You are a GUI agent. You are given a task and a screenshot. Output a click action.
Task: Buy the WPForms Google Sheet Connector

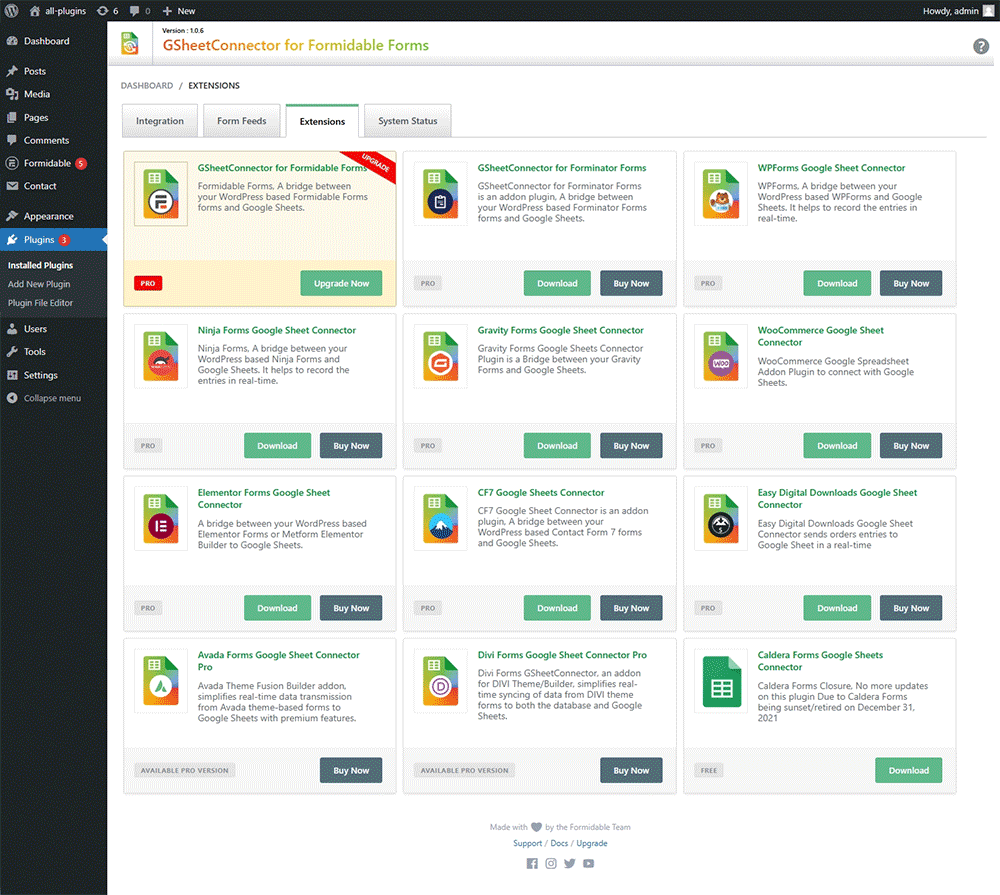tap(911, 283)
